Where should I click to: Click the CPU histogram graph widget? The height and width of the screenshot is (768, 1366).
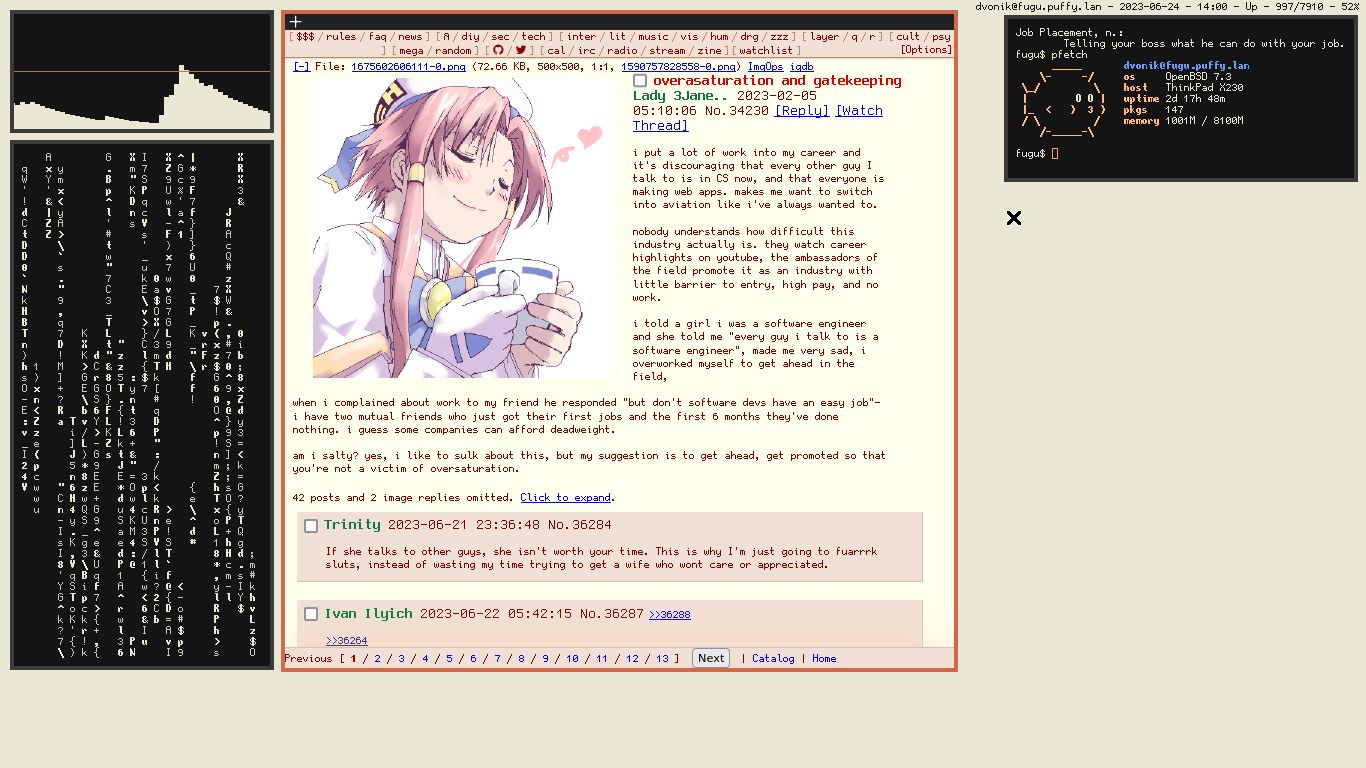point(142,72)
